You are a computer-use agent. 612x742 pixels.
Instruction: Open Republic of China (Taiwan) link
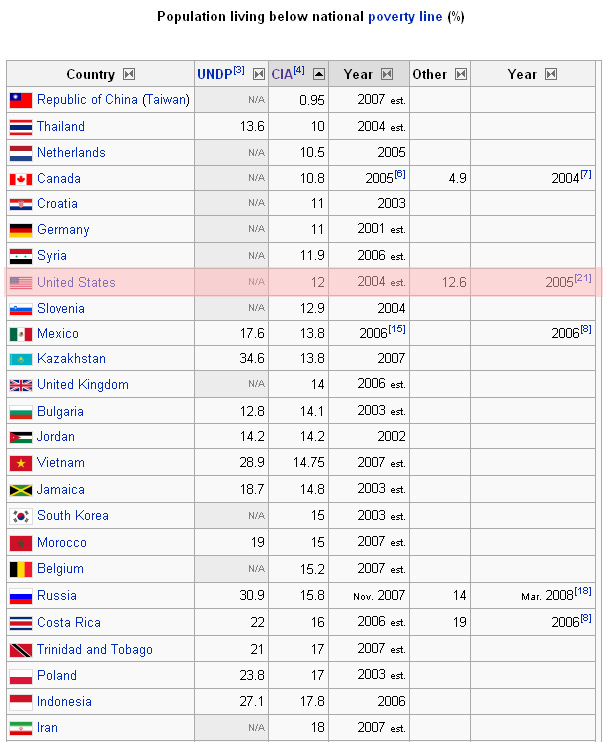click(113, 100)
